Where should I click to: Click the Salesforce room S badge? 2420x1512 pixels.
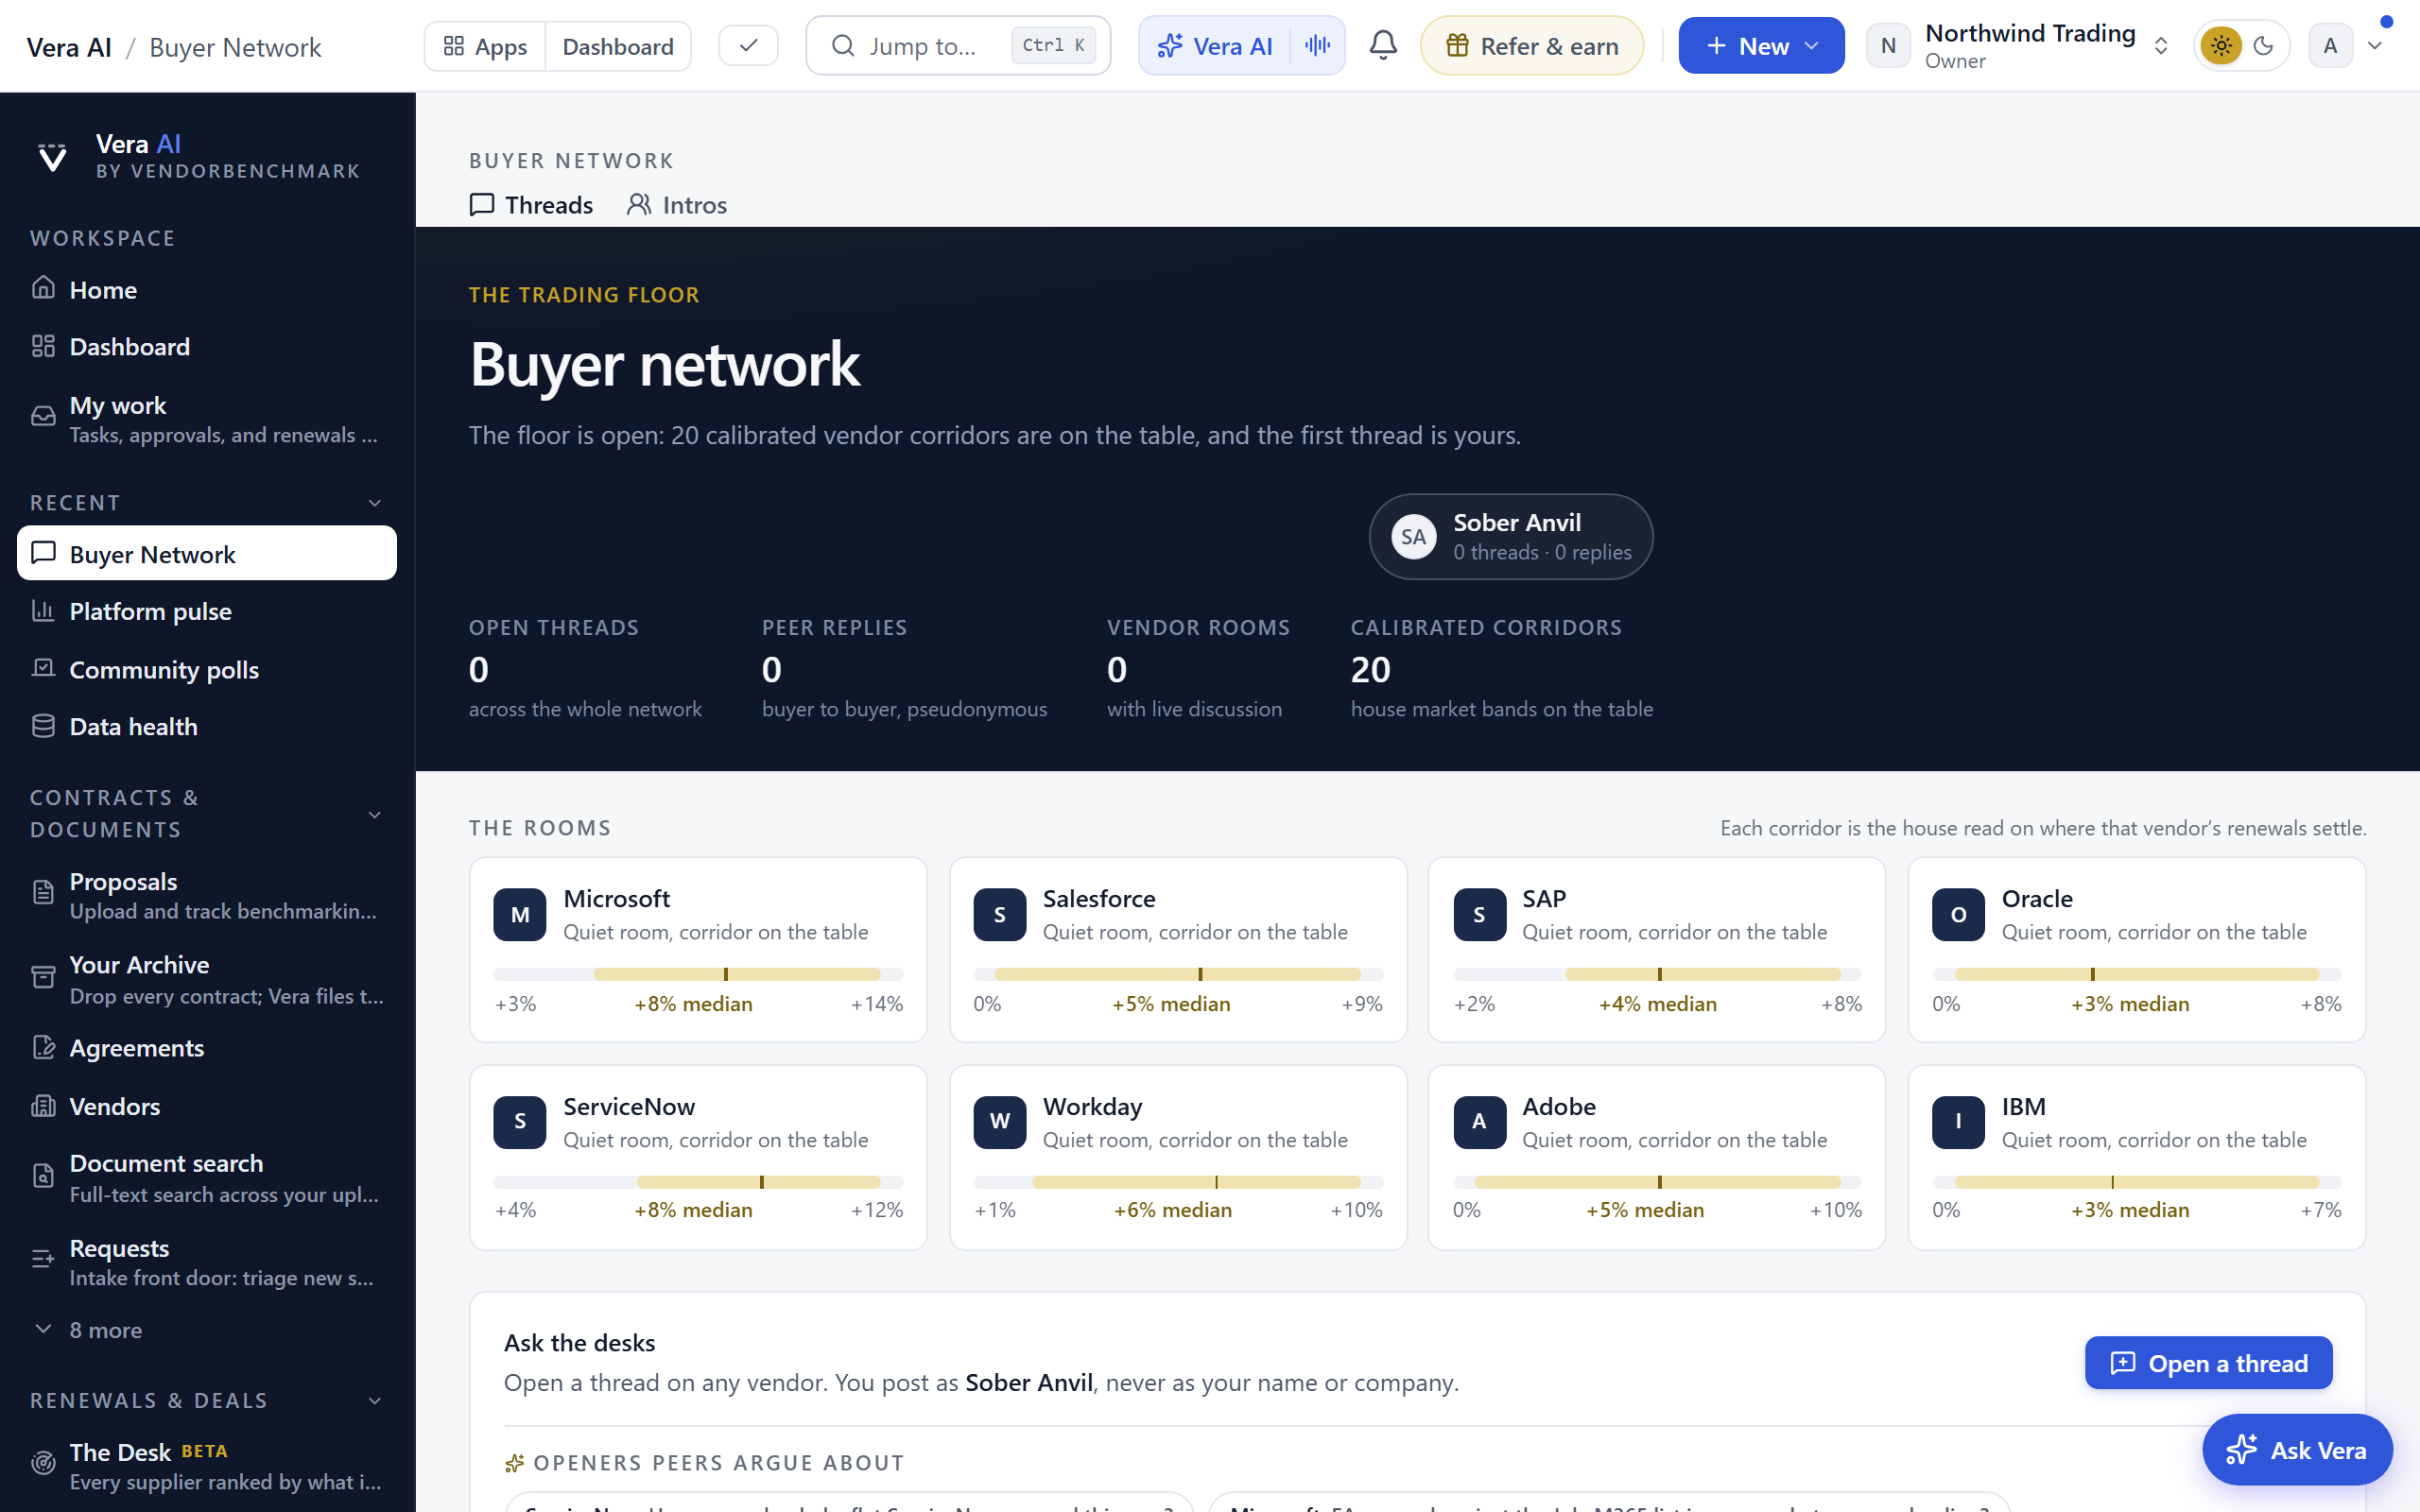coord(1000,914)
